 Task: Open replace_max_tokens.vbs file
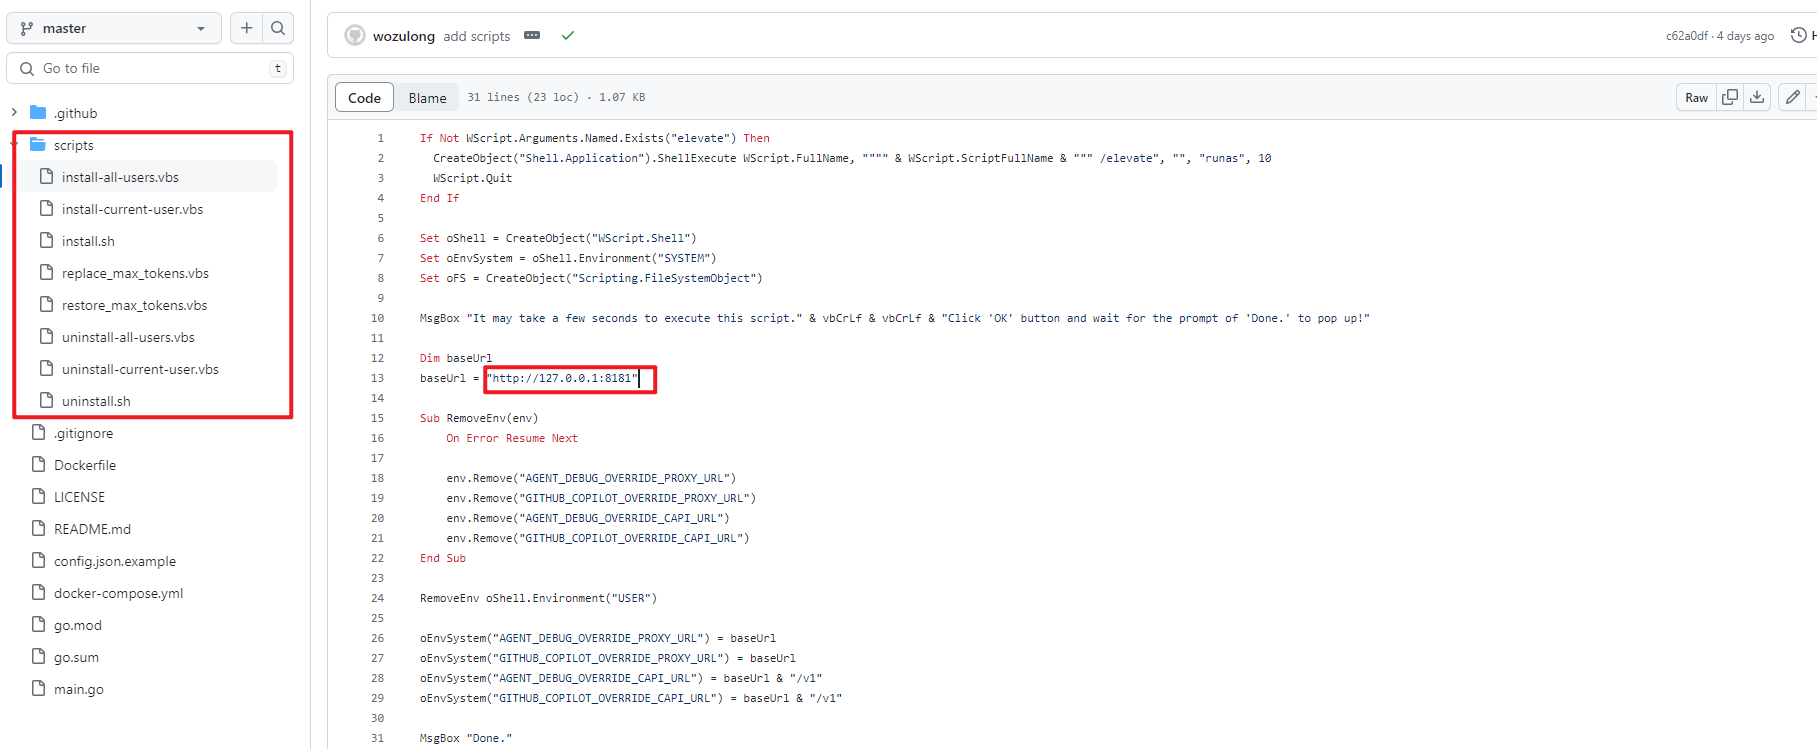click(135, 273)
